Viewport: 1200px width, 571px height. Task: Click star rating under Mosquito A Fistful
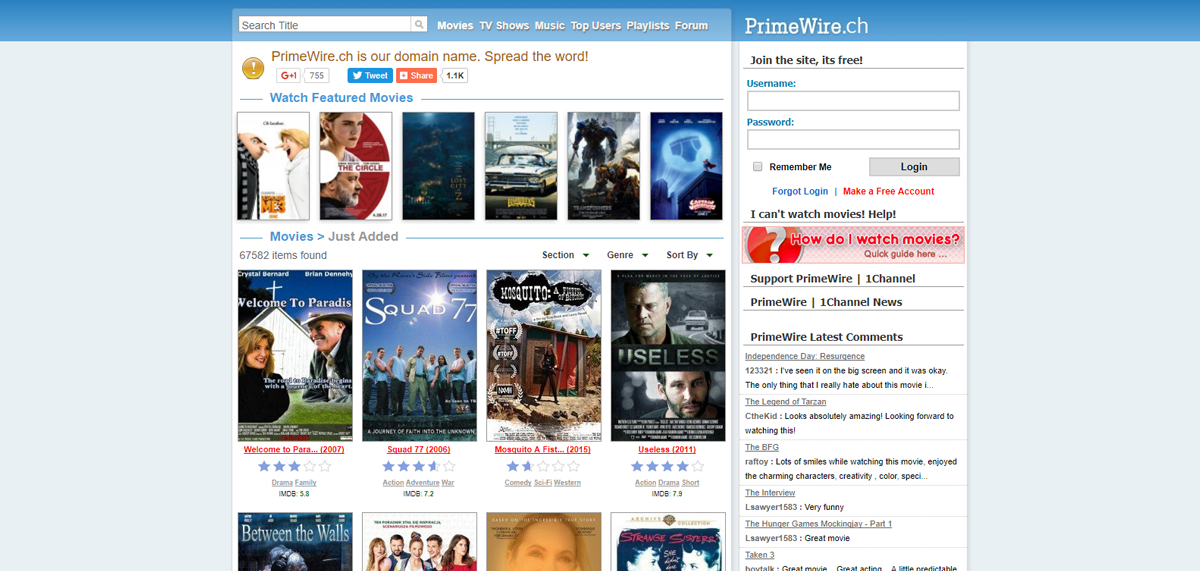coord(543,466)
